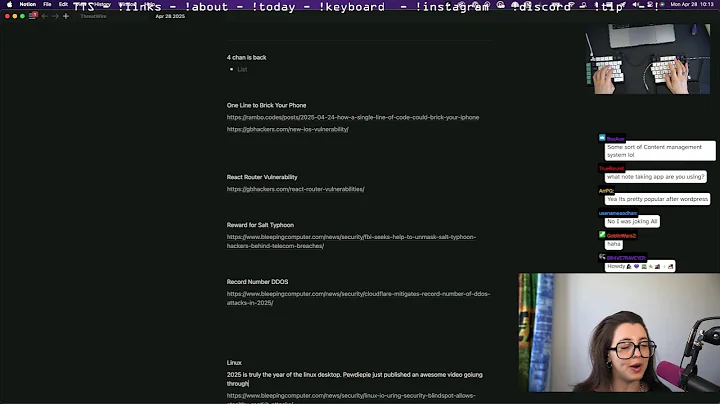Image resolution: width=720 pixels, height=404 pixels.
Task: Open the volume icon in menu bar
Action: click(x=636, y=4)
